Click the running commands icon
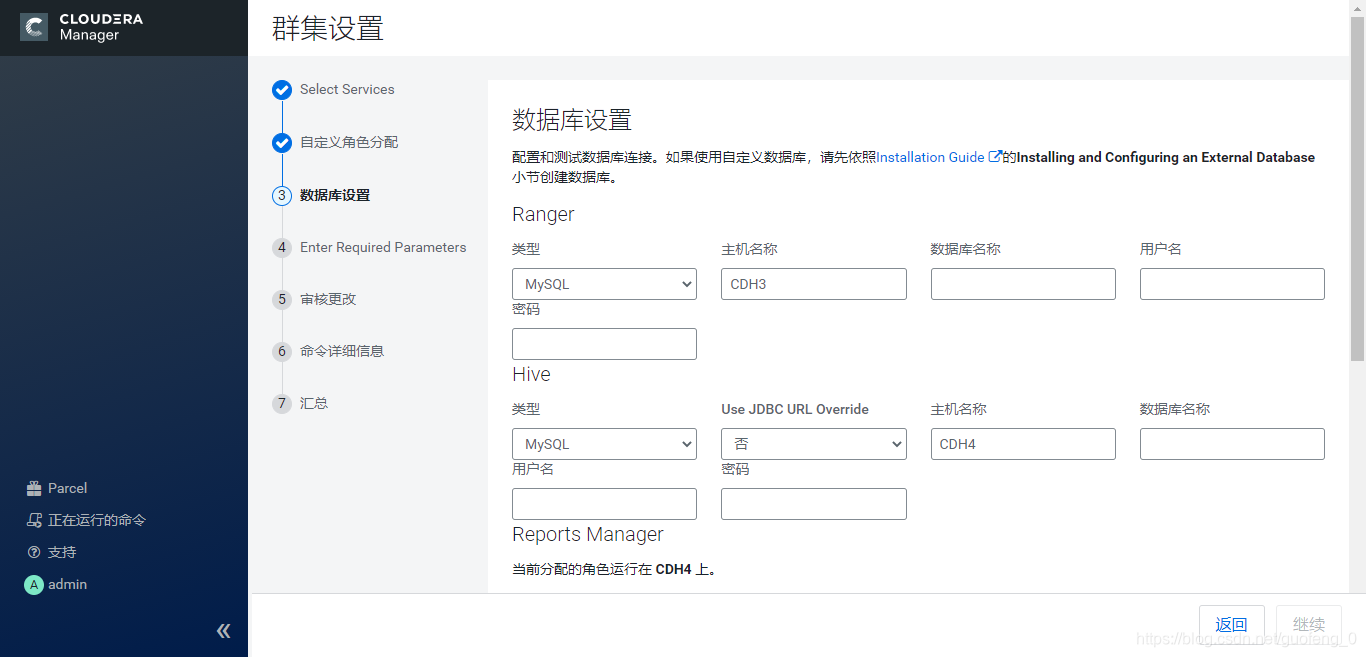 [x=34, y=520]
